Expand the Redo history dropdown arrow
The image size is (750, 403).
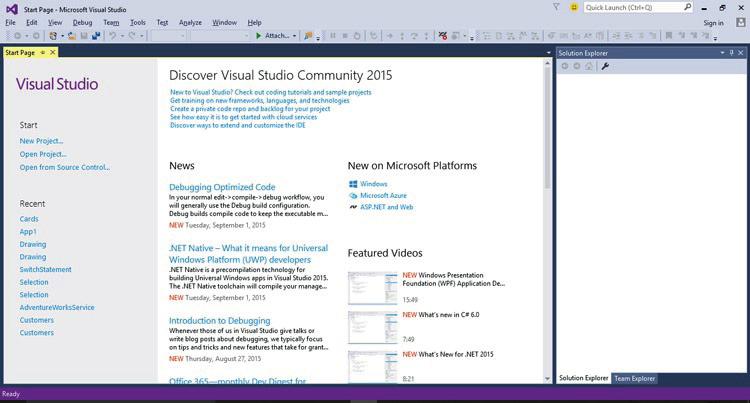142,36
